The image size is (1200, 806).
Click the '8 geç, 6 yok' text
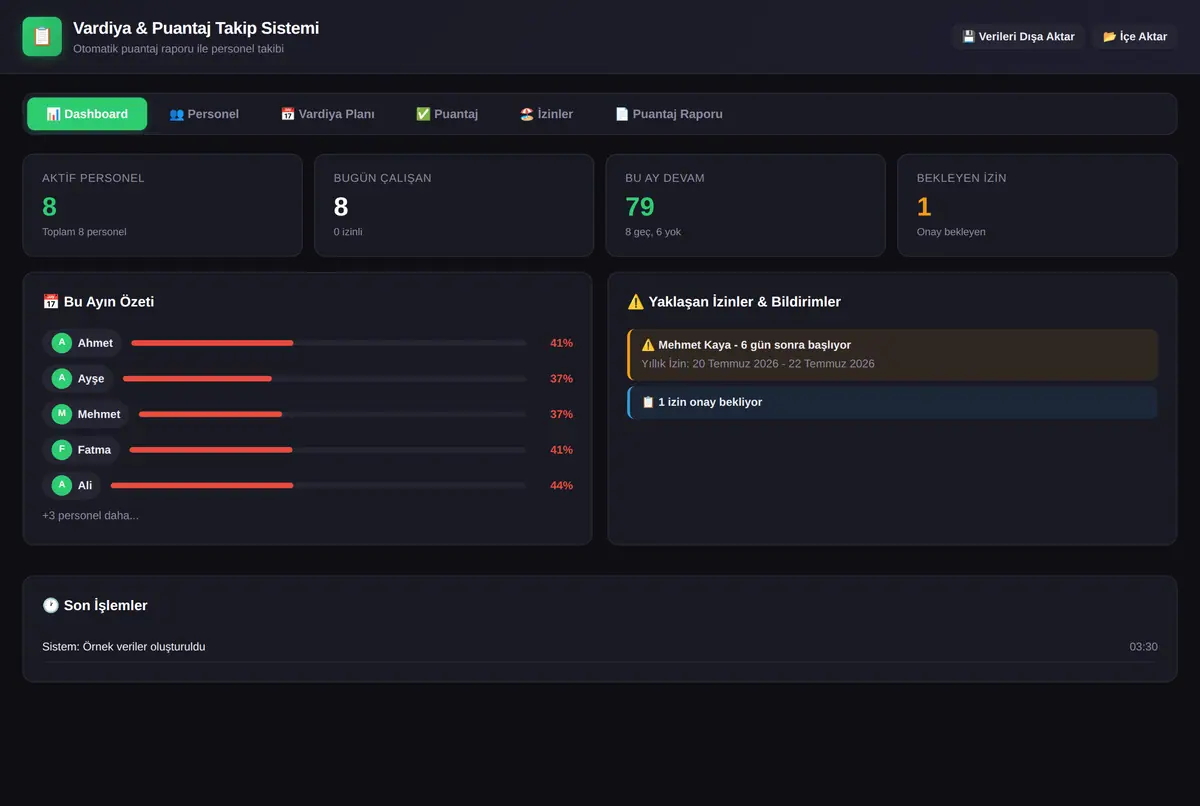[x=653, y=232]
